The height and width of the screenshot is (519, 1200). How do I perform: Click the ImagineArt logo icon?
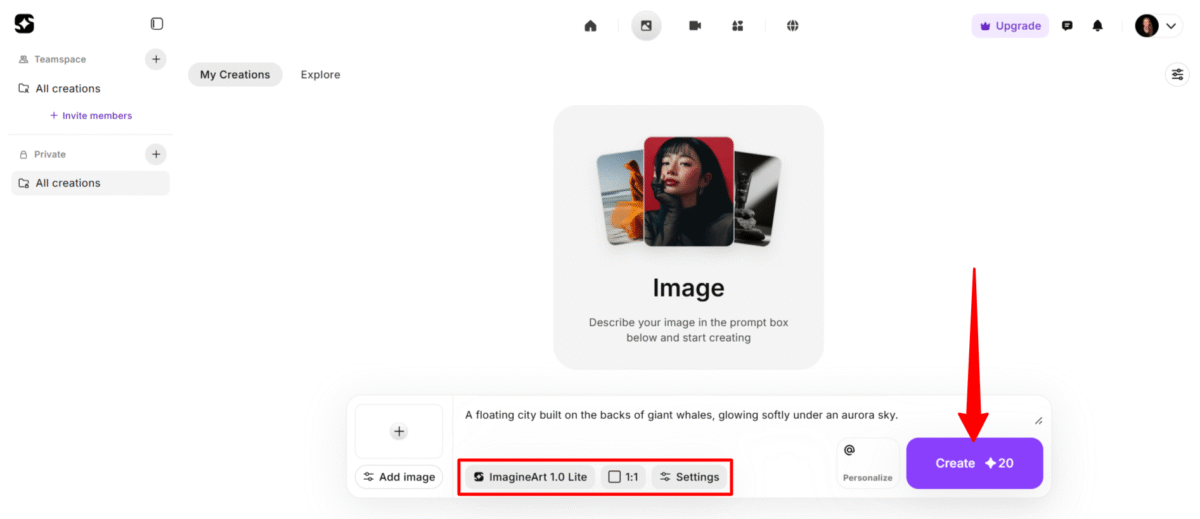click(x=24, y=24)
